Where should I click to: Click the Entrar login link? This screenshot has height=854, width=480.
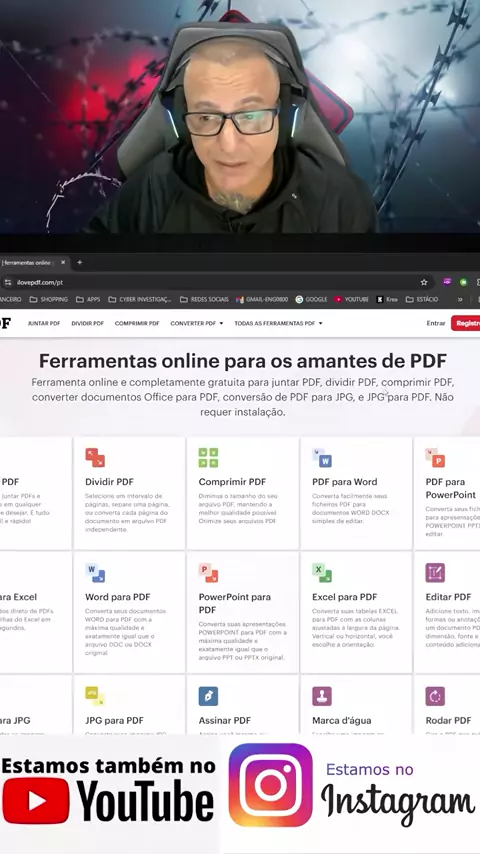tap(436, 324)
